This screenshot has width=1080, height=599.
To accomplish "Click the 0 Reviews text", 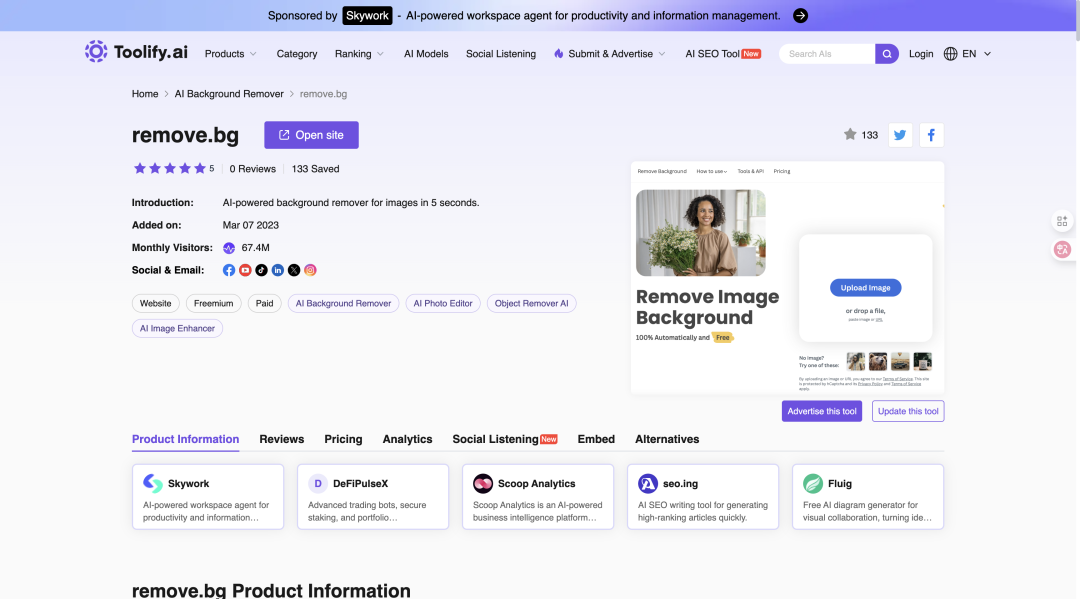I will (253, 169).
